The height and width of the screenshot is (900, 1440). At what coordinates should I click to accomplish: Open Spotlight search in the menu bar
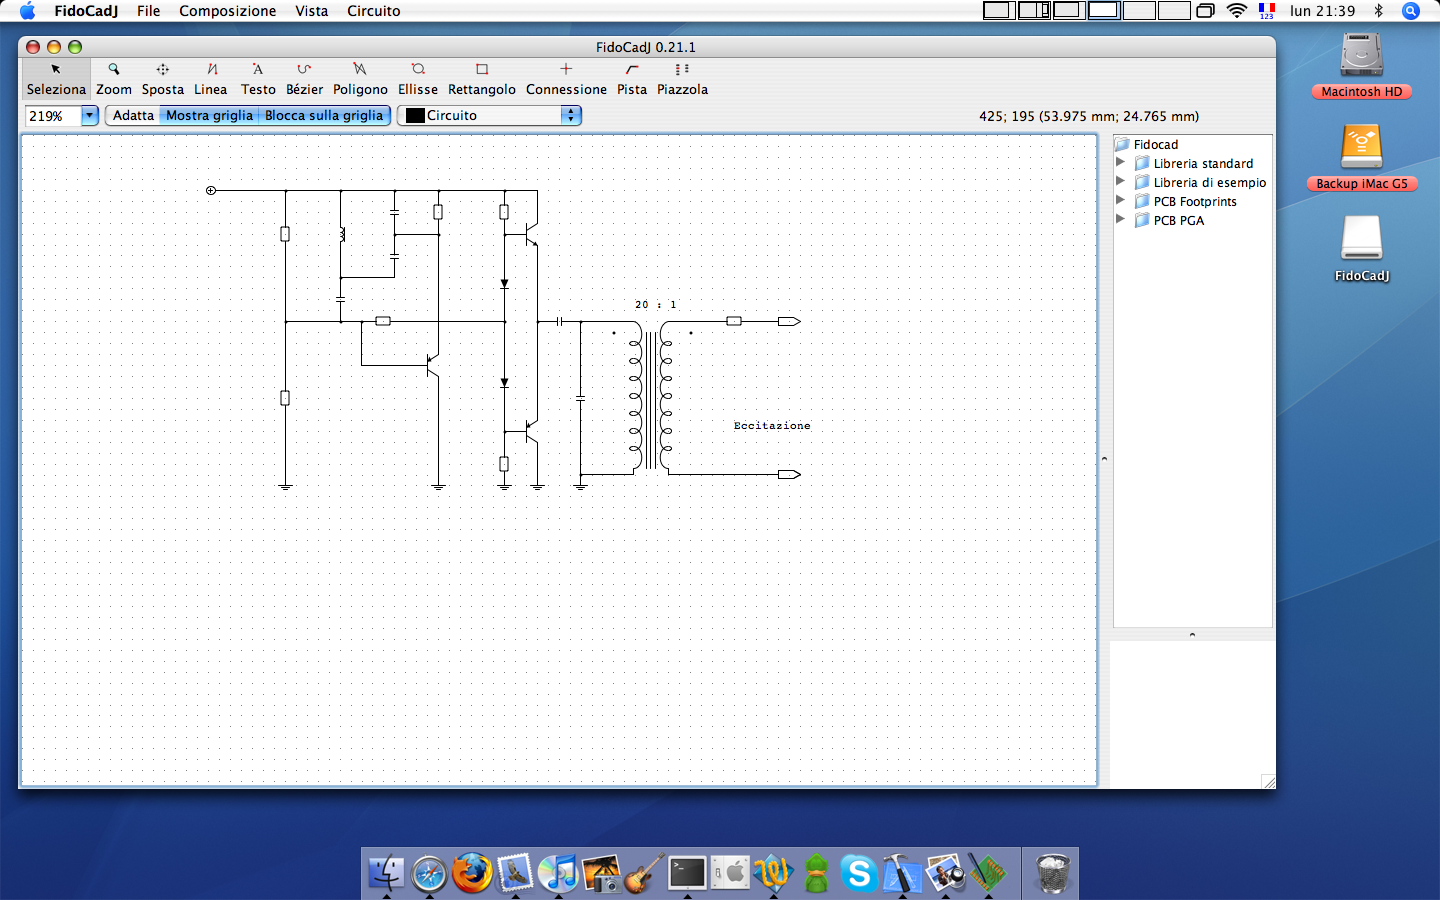[x=1411, y=11]
